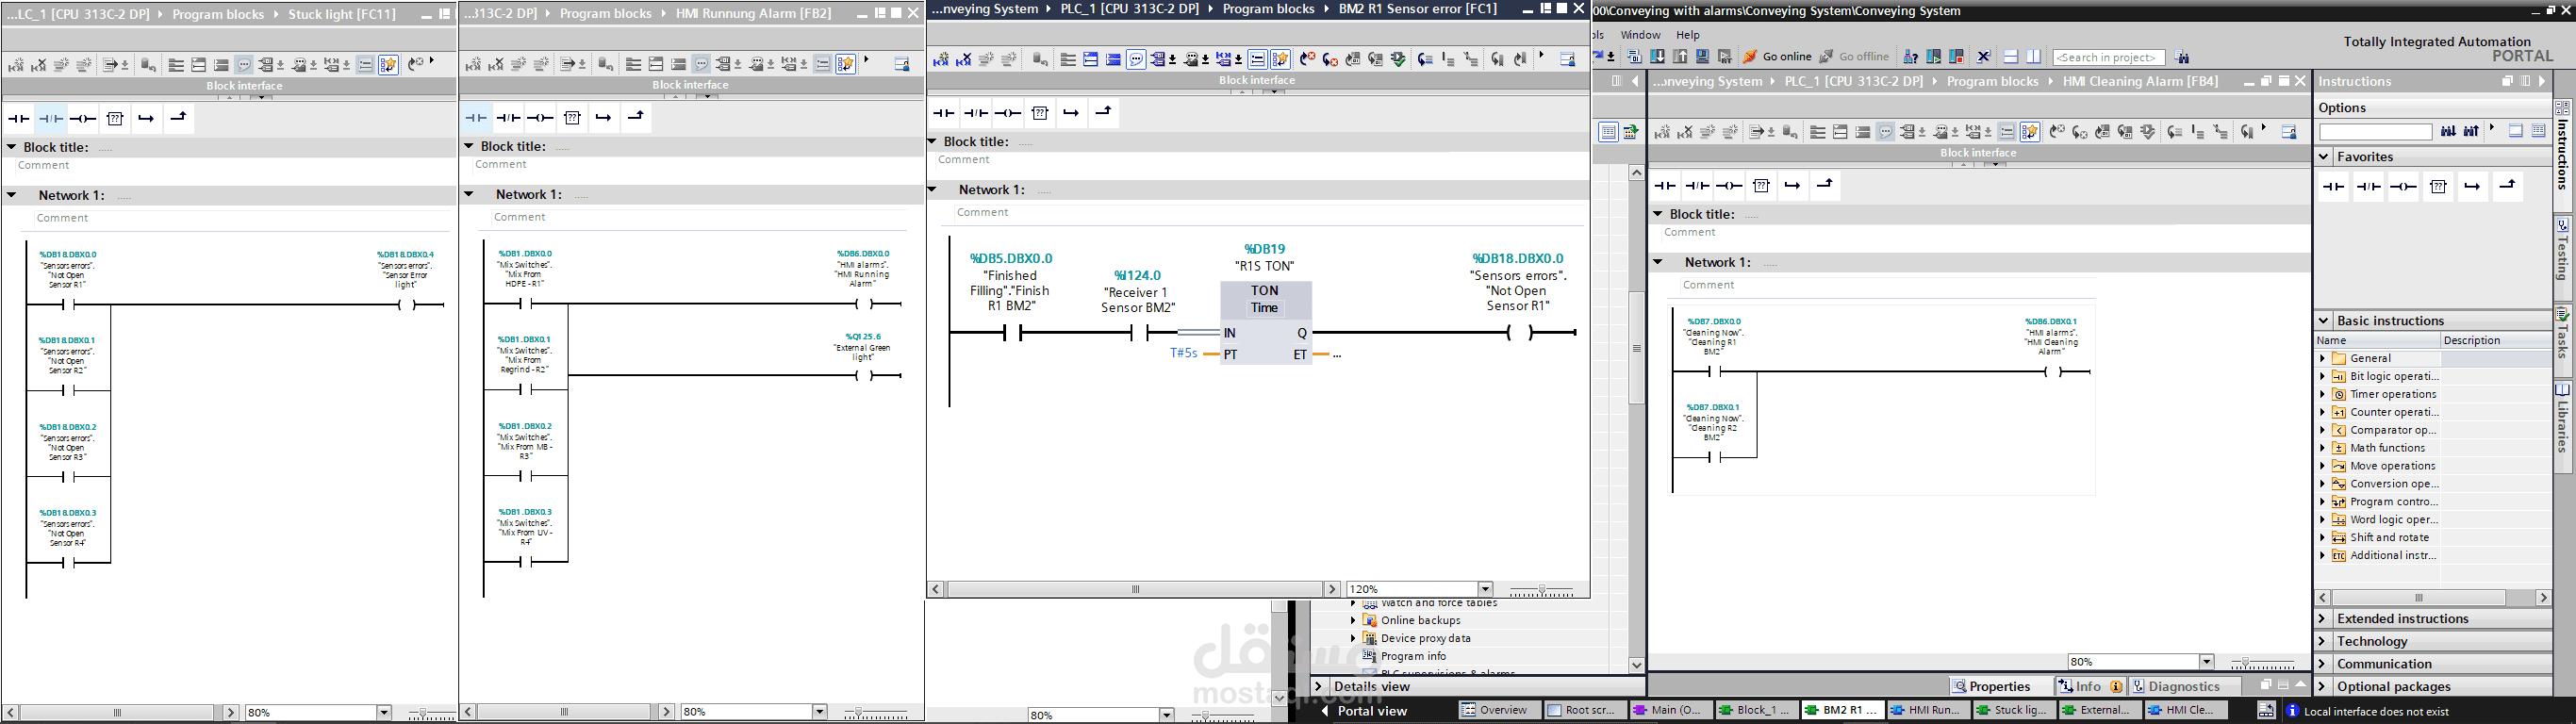Adjust zoom slider in BM2 R1 Sensor error window
The width and height of the screenshot is (2576, 724).
(1541, 590)
